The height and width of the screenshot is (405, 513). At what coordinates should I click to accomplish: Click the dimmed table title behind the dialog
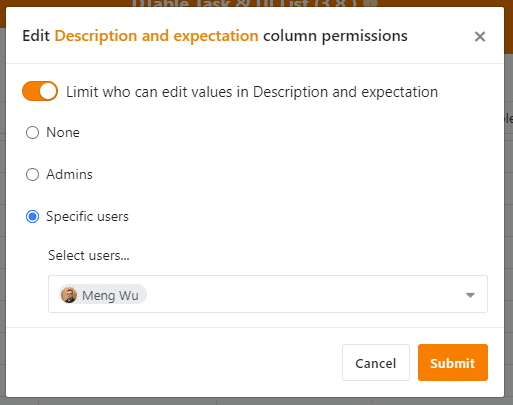click(x=255, y=3)
